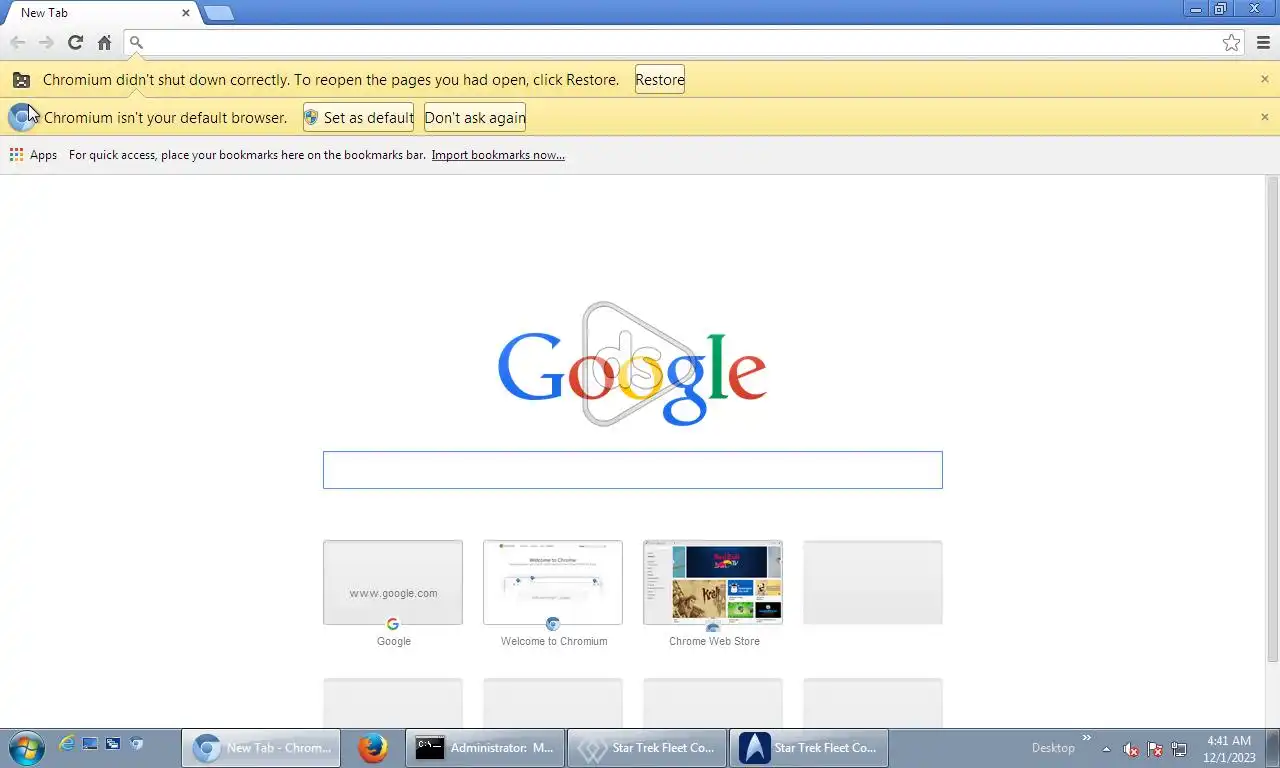This screenshot has height=768, width=1280.
Task: Show hidden tray icons arrow
Action: point(1106,749)
